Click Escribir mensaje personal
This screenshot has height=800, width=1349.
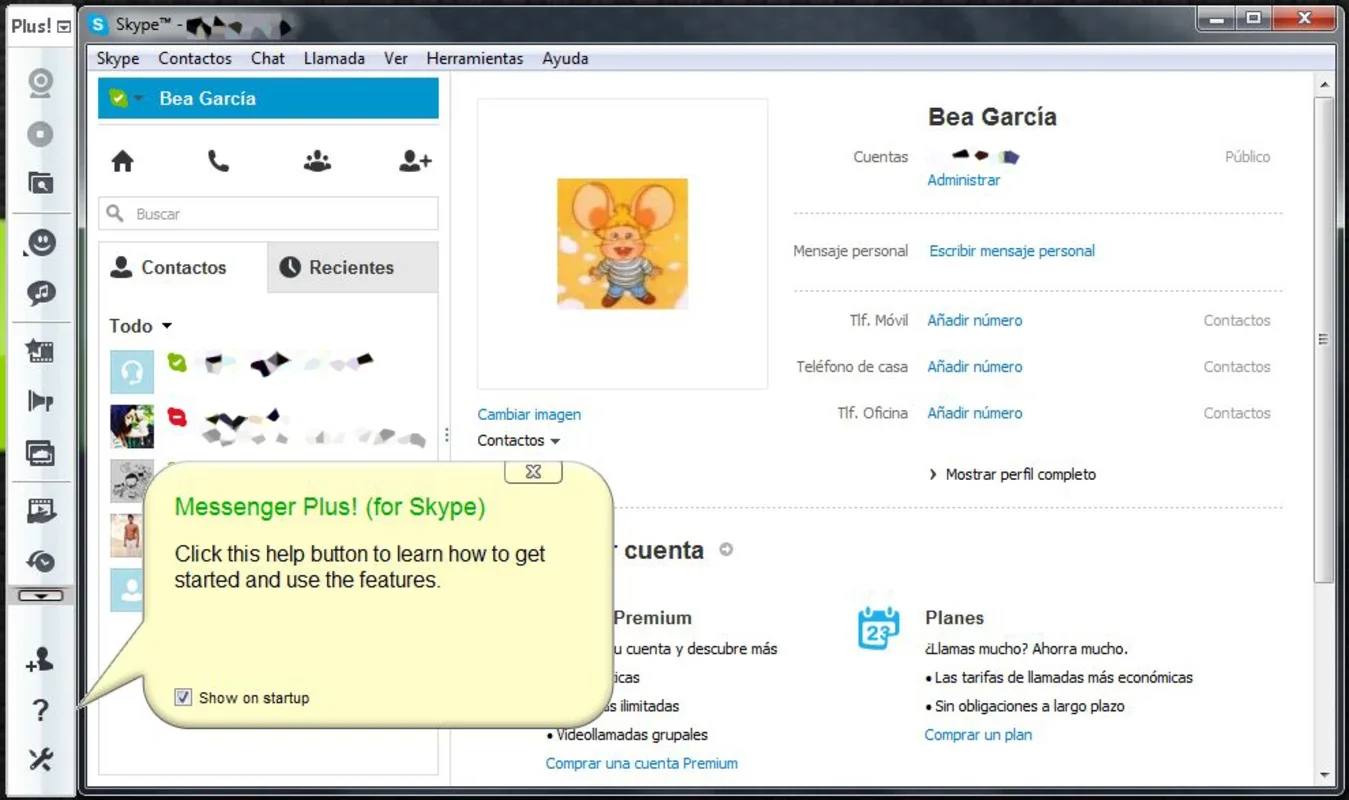1012,251
